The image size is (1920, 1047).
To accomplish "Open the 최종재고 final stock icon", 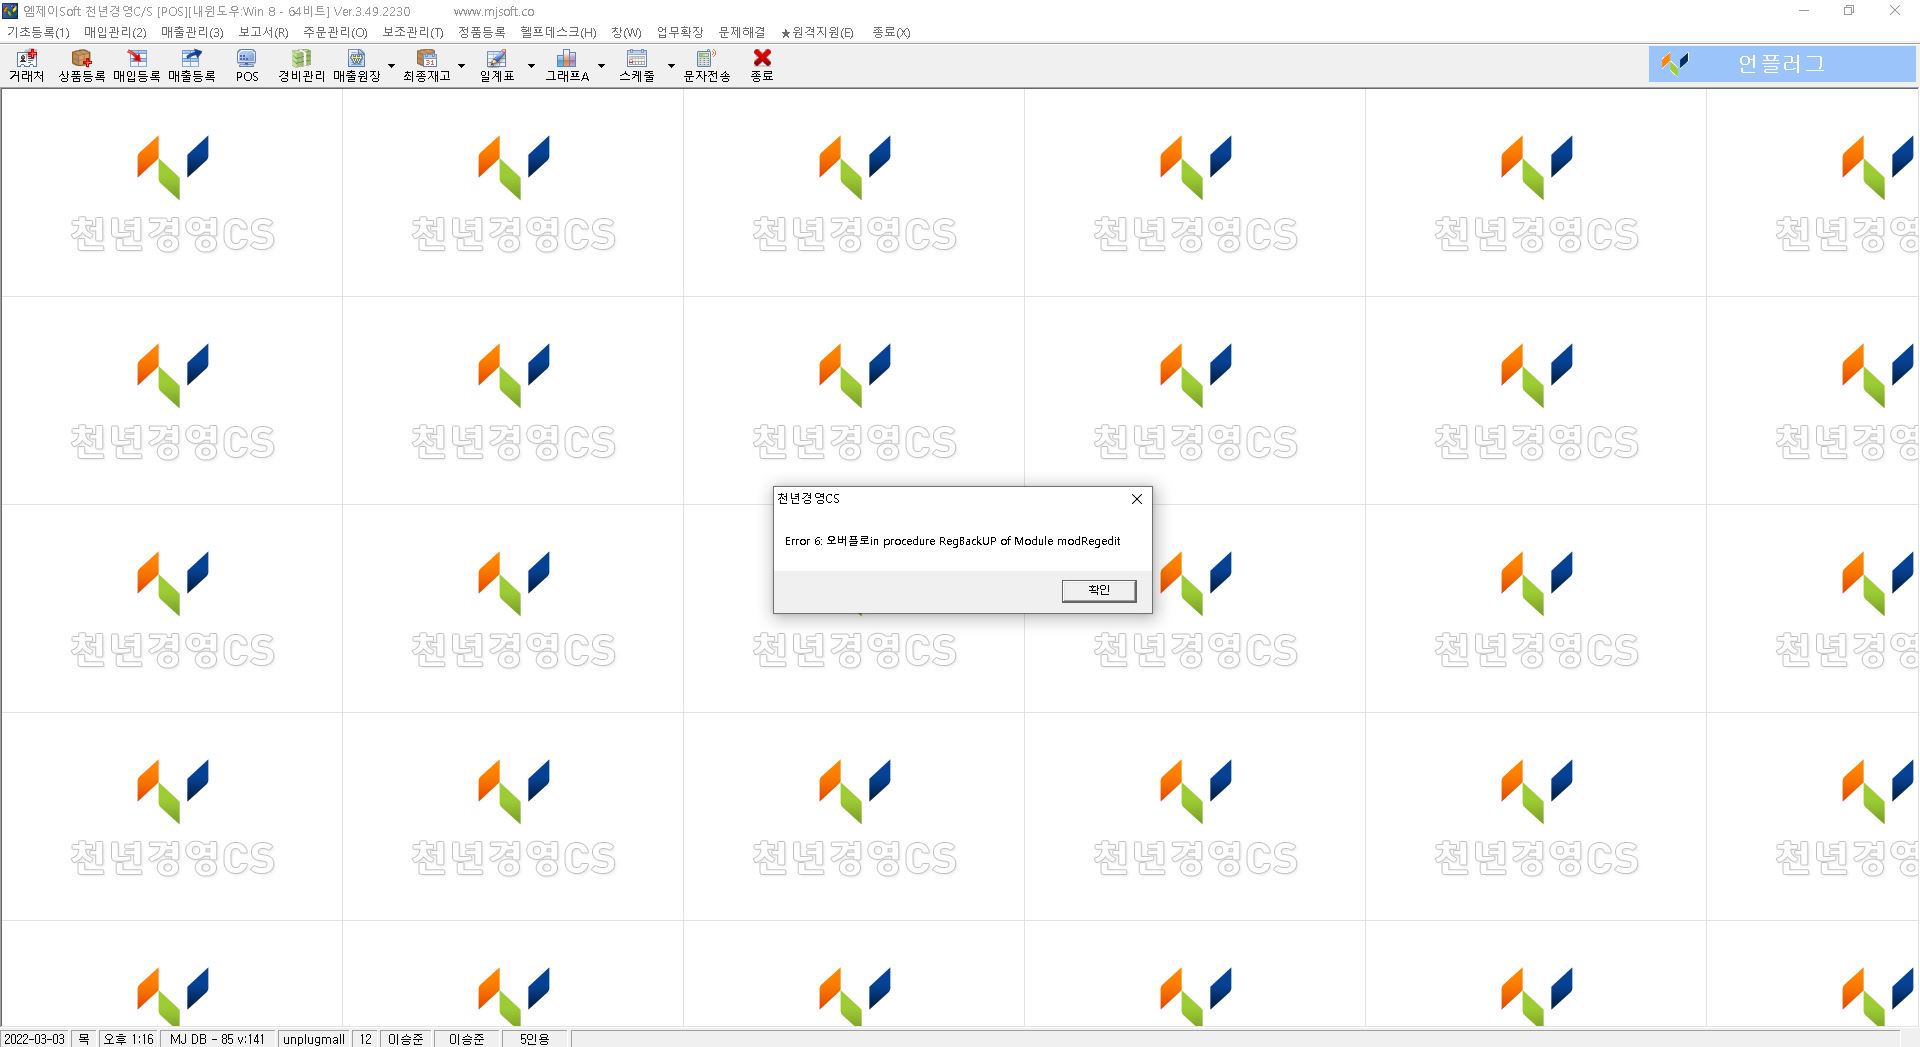I will [427, 66].
